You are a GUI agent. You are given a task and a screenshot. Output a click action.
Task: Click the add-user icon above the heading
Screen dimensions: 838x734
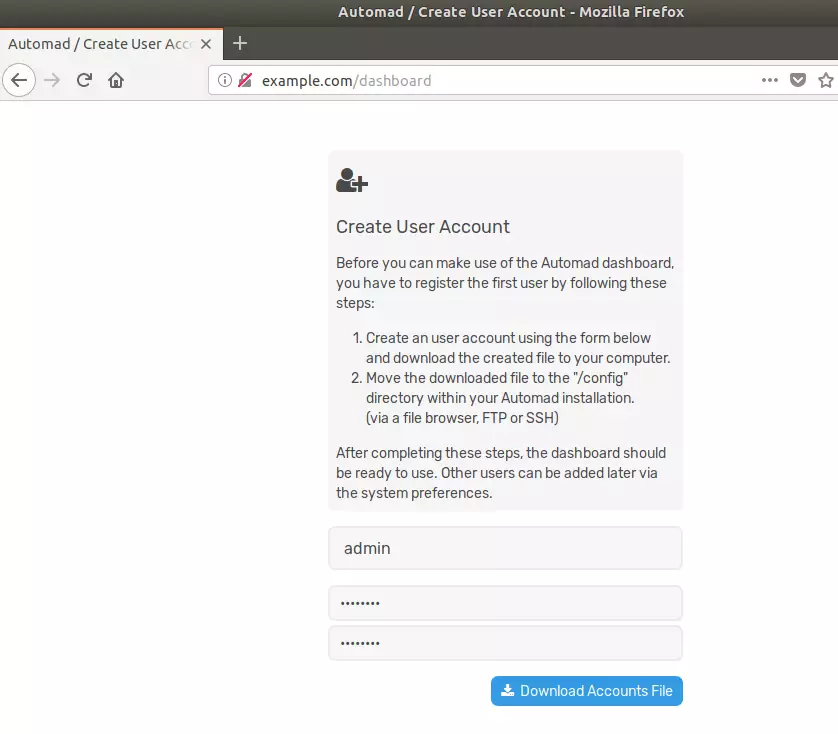352,180
